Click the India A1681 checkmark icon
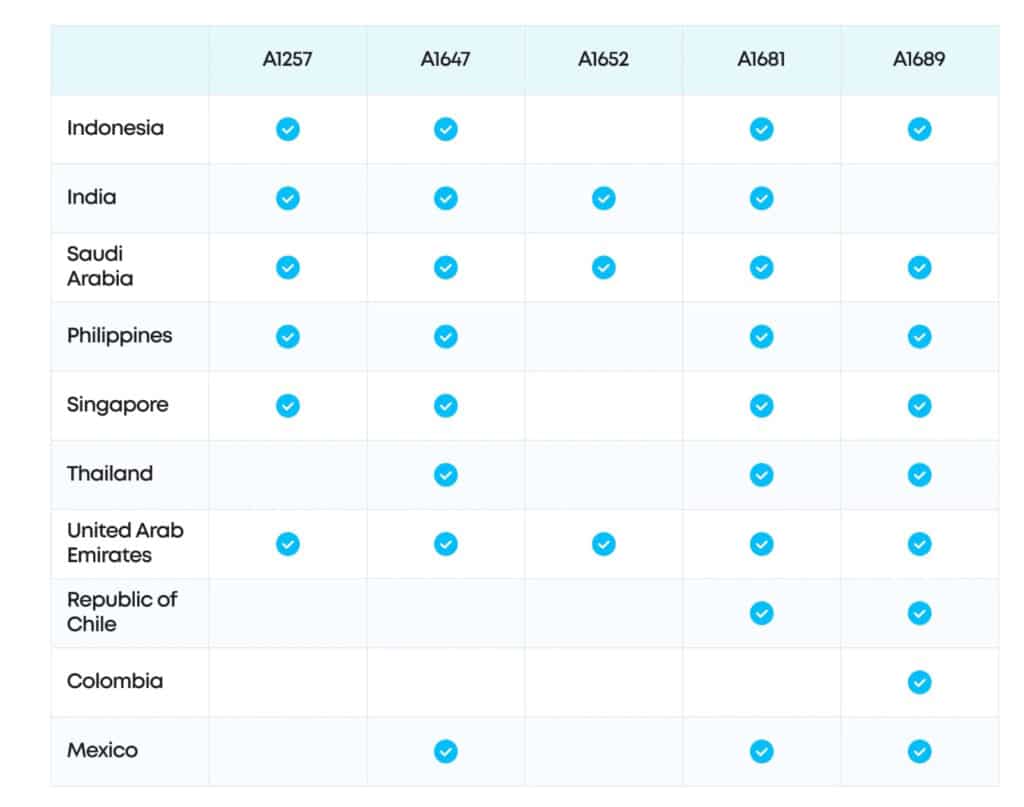1024x807 pixels. click(761, 198)
